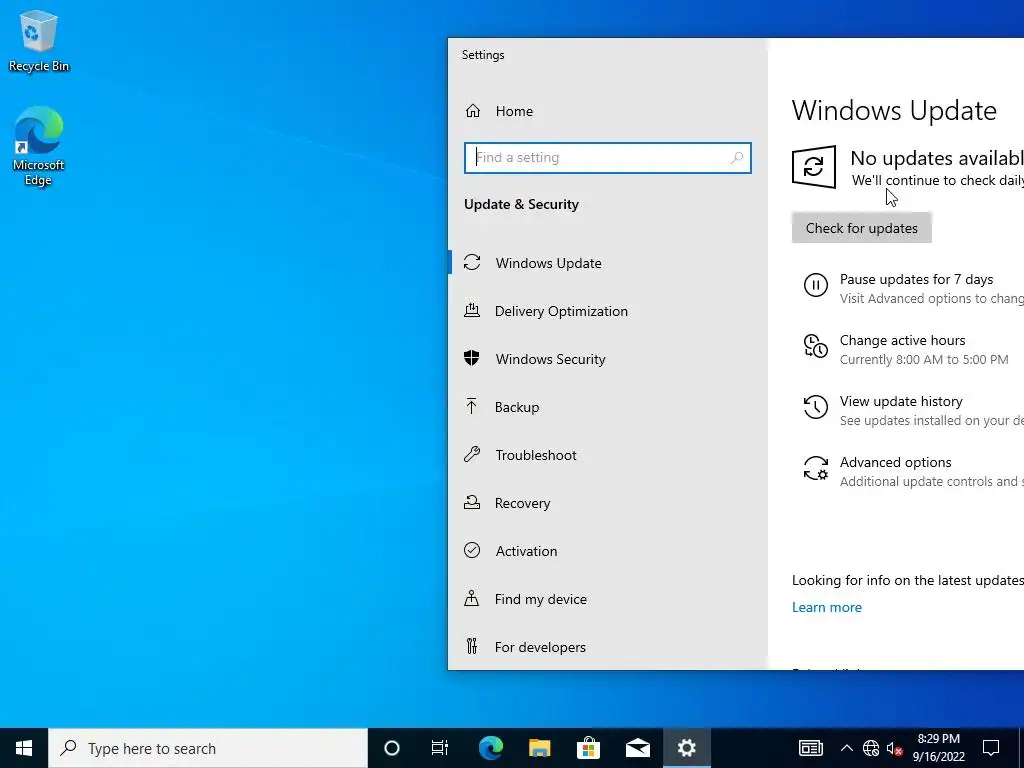This screenshot has height=768, width=1024.
Task: Click the Update & Security section title
Action: pyautogui.click(x=521, y=204)
